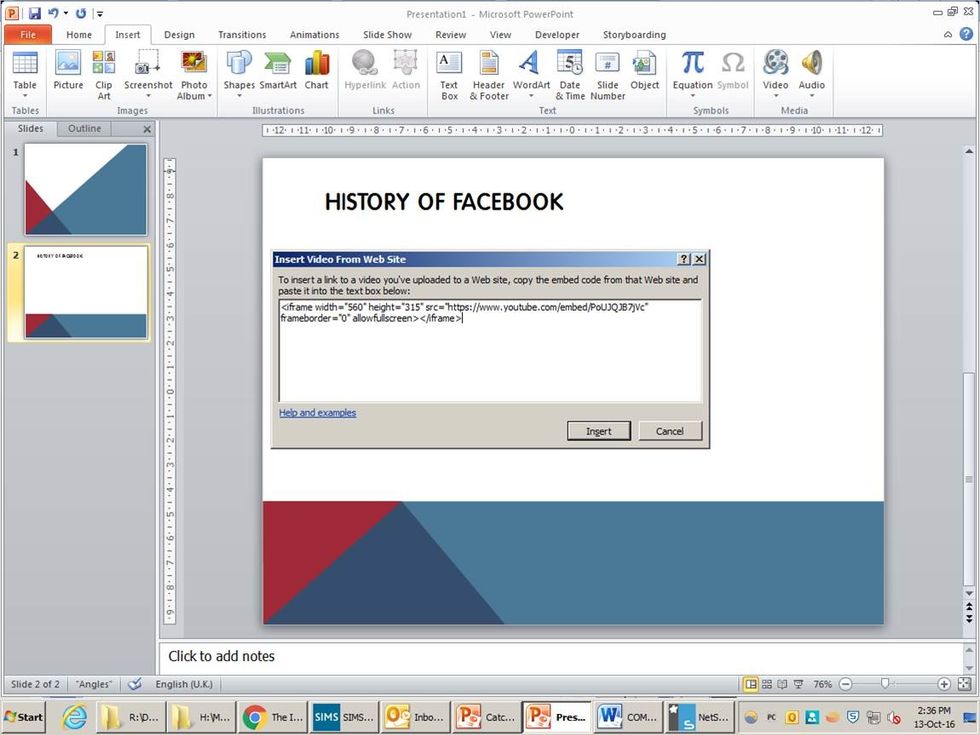
Task: Click Insert button in the dialog
Action: point(599,431)
